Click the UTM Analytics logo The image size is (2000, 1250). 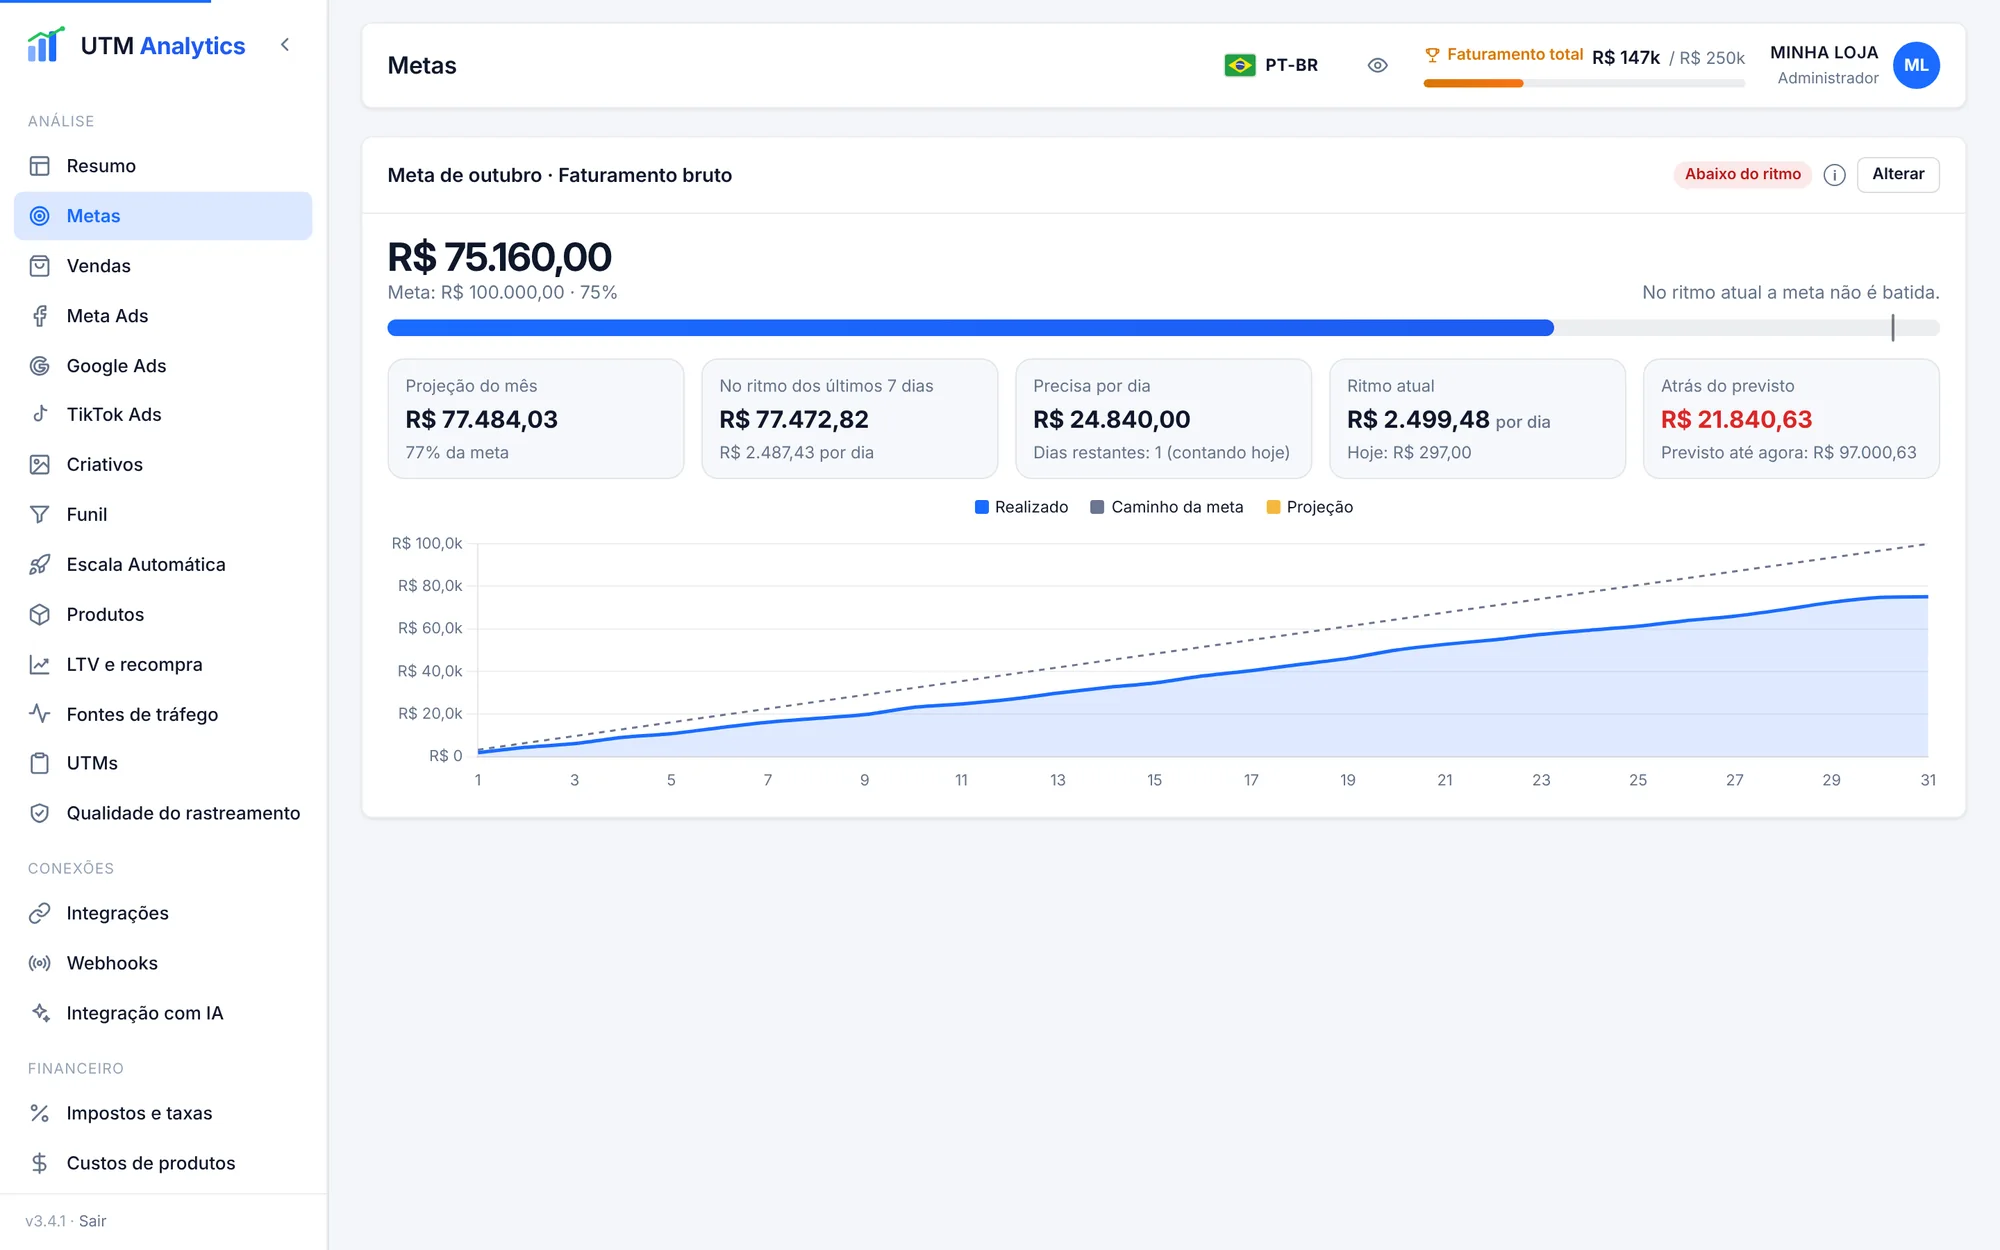pos(136,45)
